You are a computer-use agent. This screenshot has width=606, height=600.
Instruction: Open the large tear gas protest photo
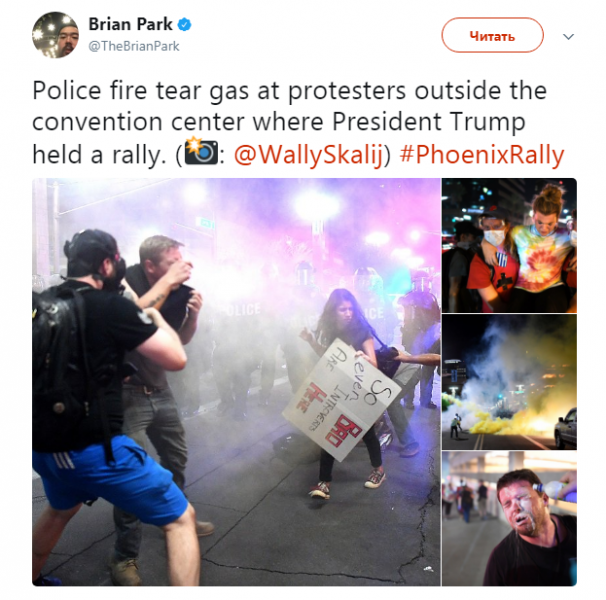236,382
